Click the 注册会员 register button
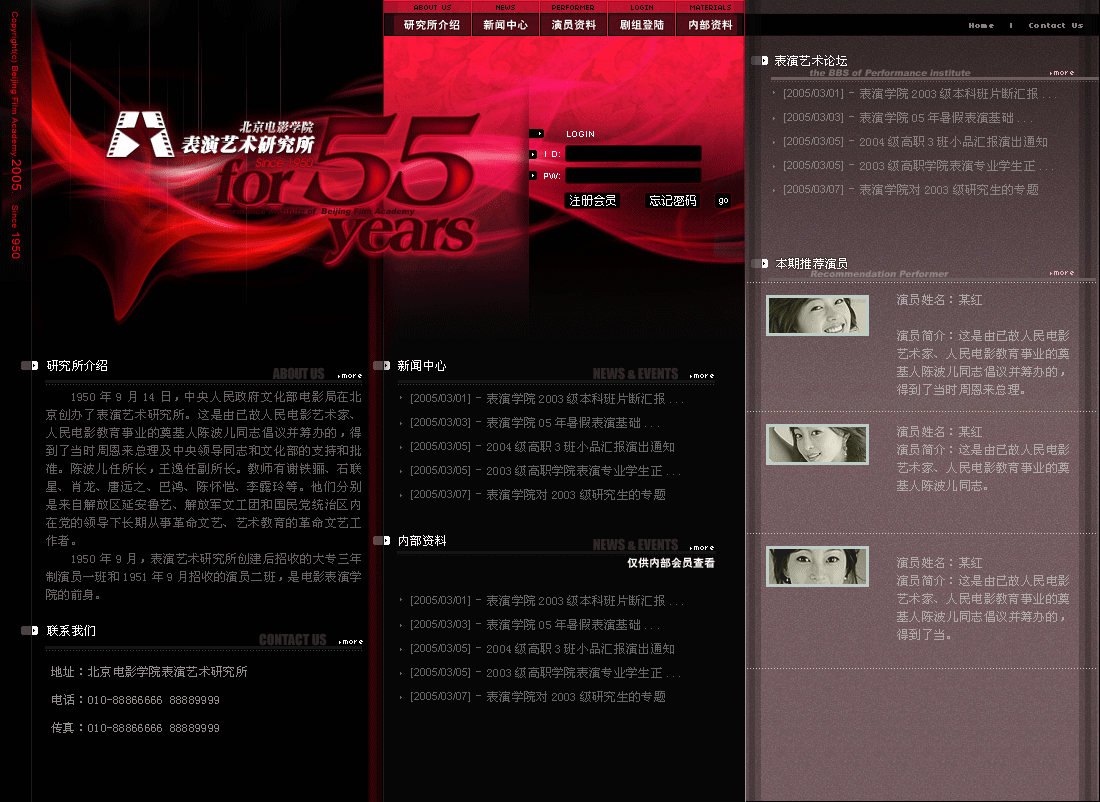Viewport: 1100px width, 802px height. tap(592, 201)
